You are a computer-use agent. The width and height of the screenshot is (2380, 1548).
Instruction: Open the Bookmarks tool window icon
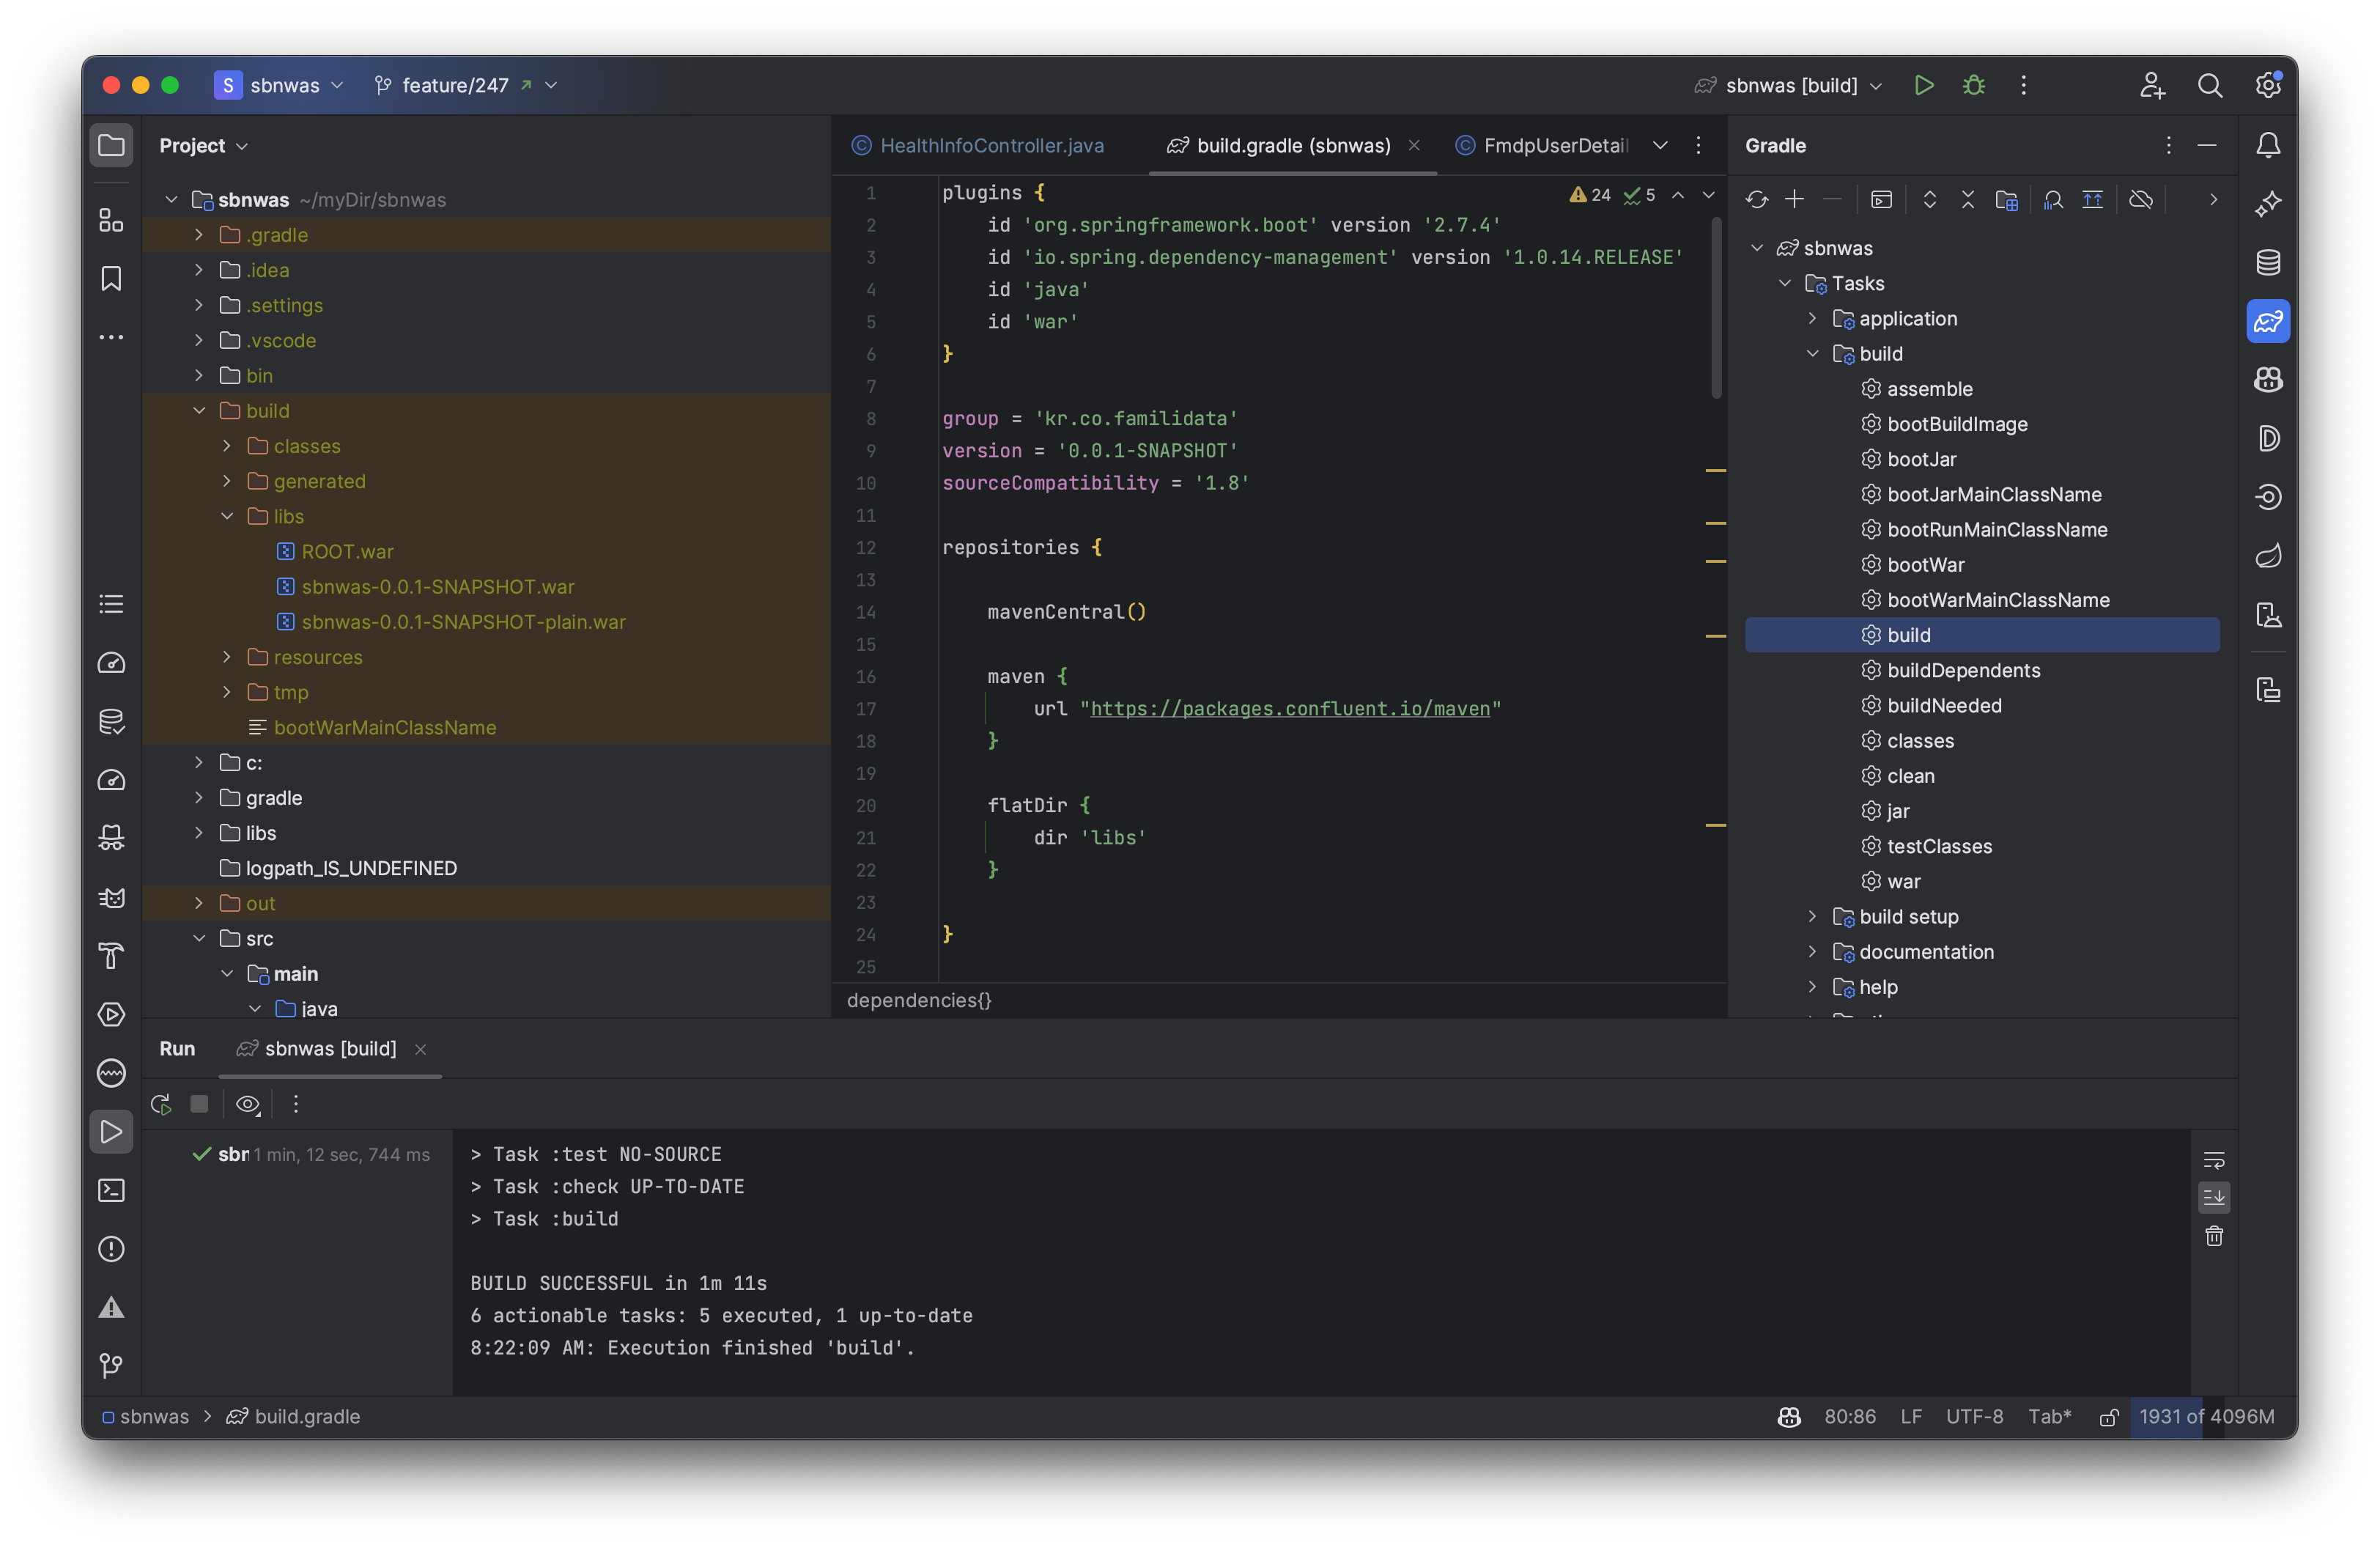coord(111,279)
